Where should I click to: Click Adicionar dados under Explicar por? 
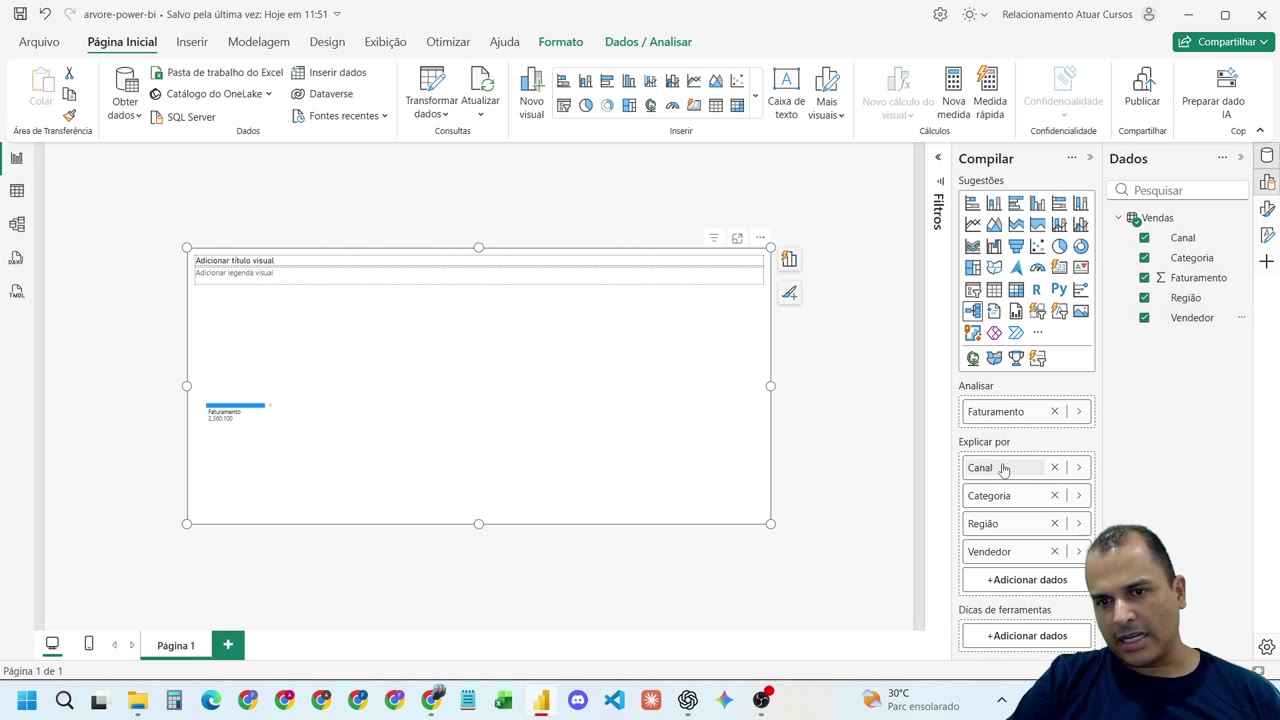pos(1027,580)
